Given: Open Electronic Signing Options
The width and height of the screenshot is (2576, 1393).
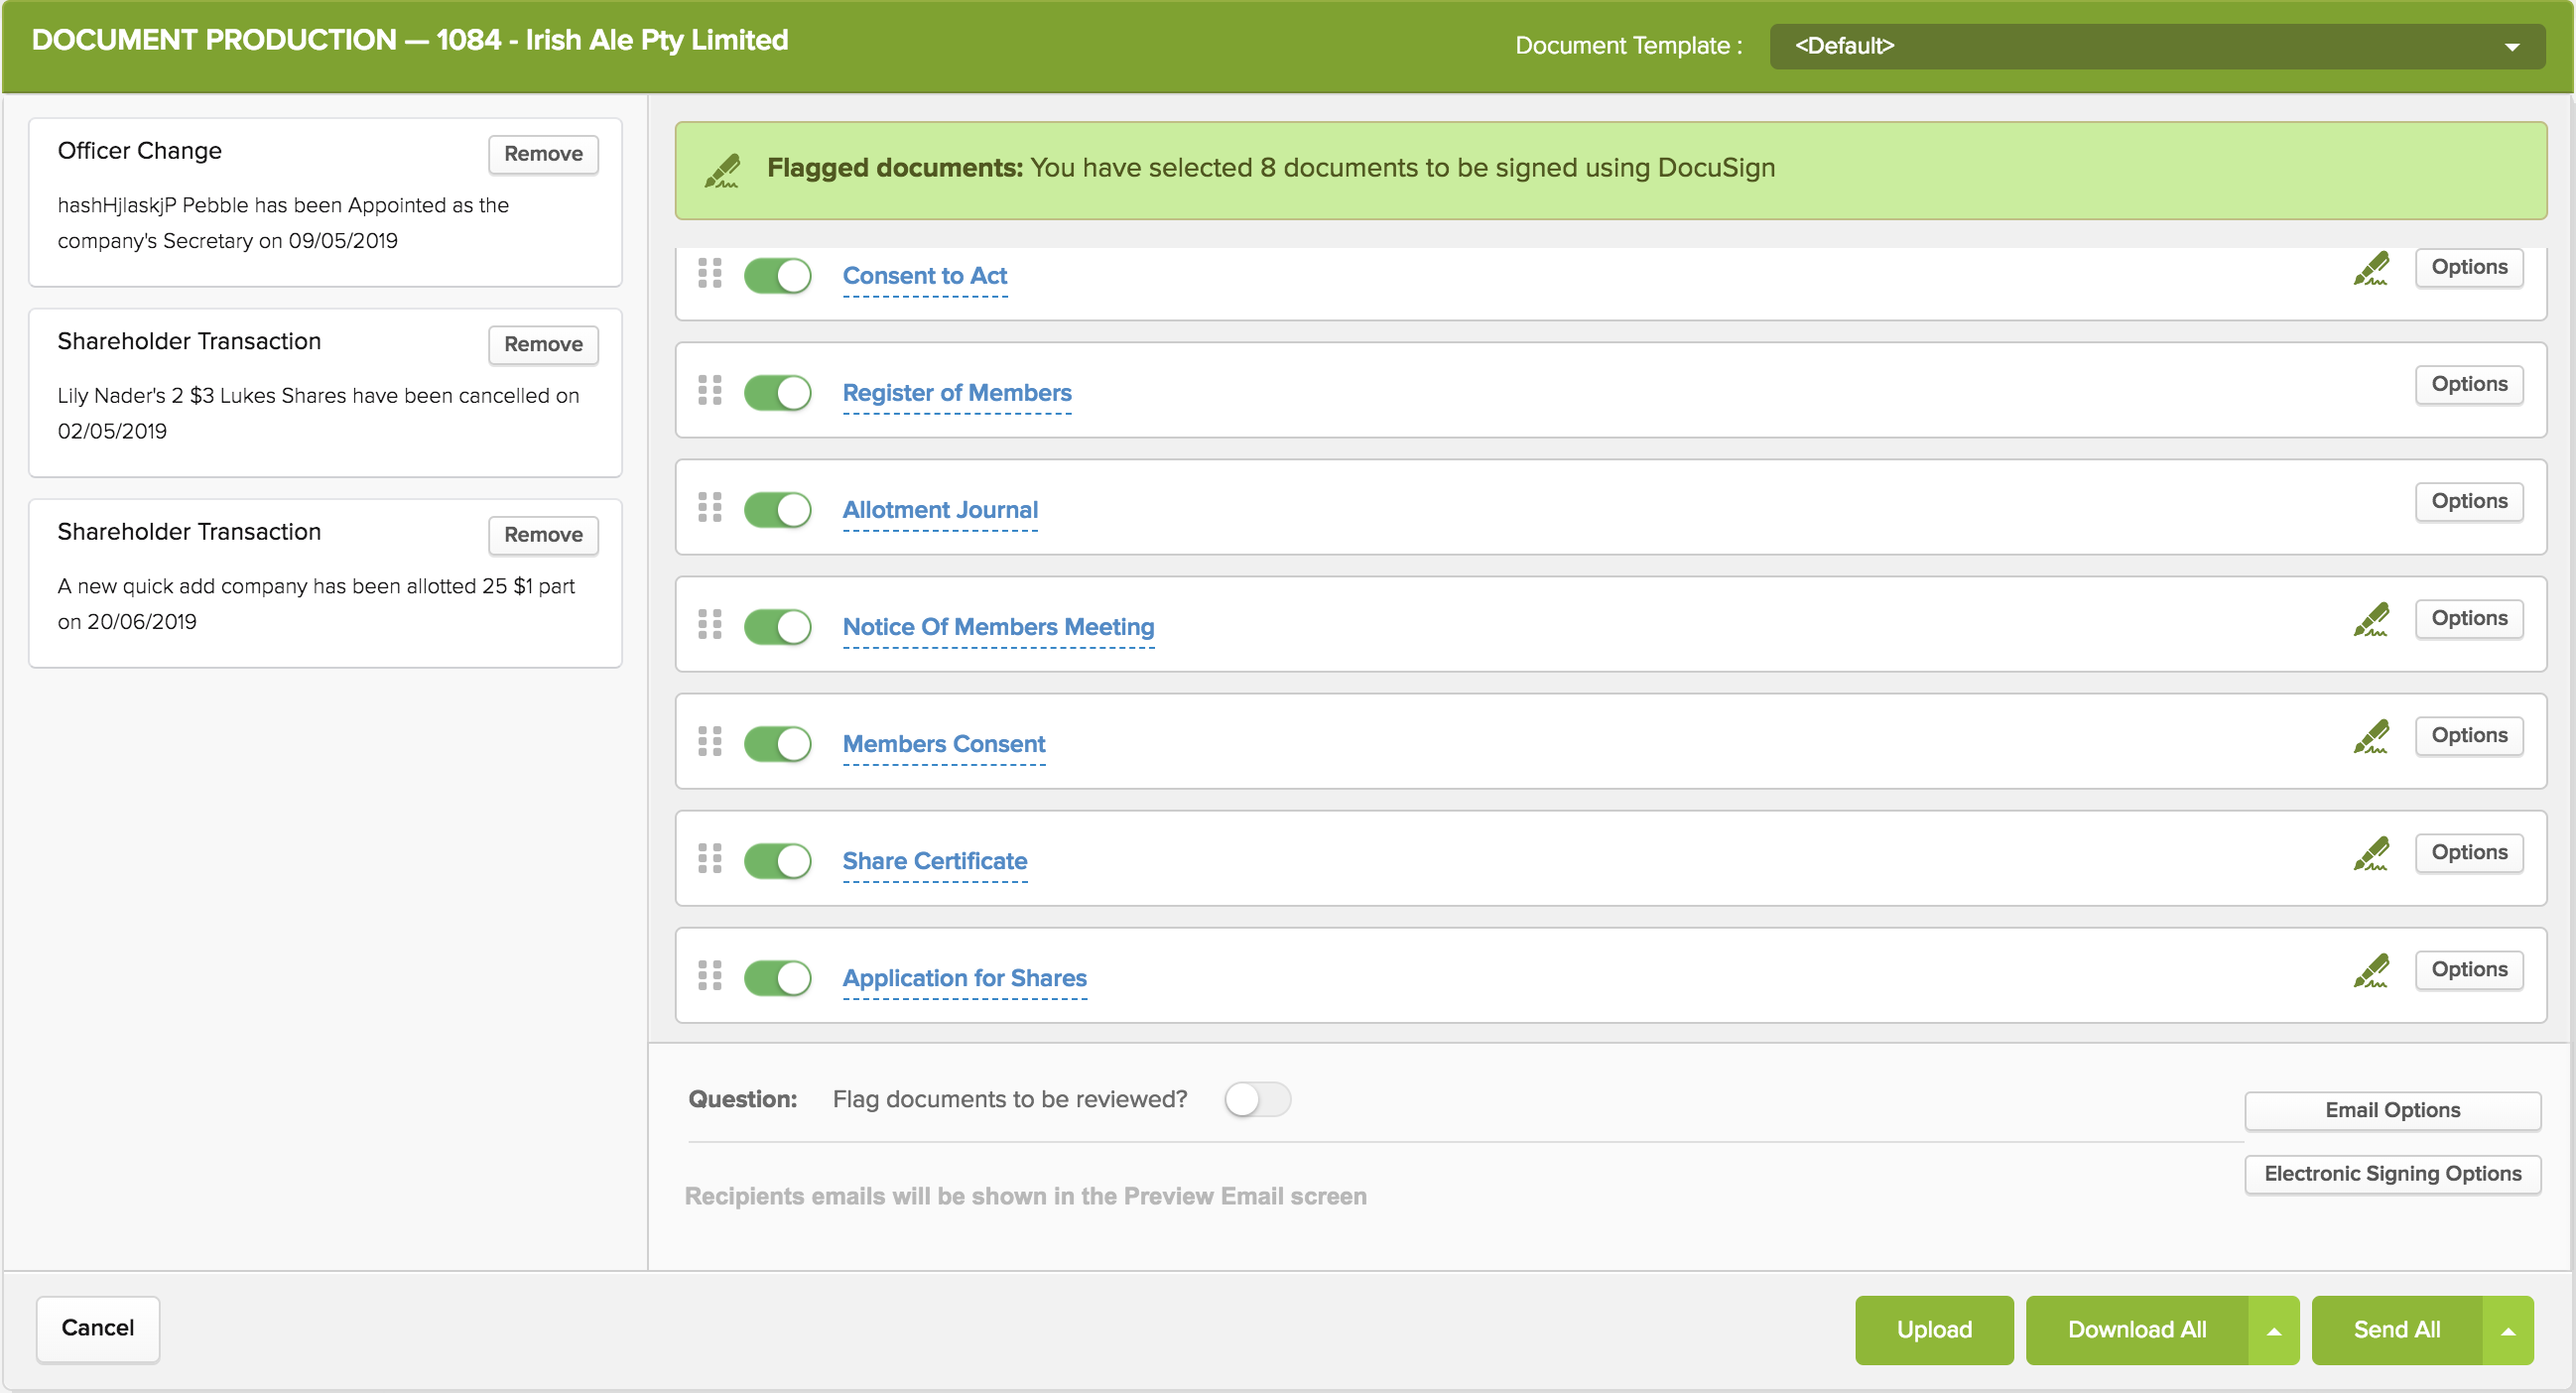Looking at the screenshot, I should click(2391, 1173).
